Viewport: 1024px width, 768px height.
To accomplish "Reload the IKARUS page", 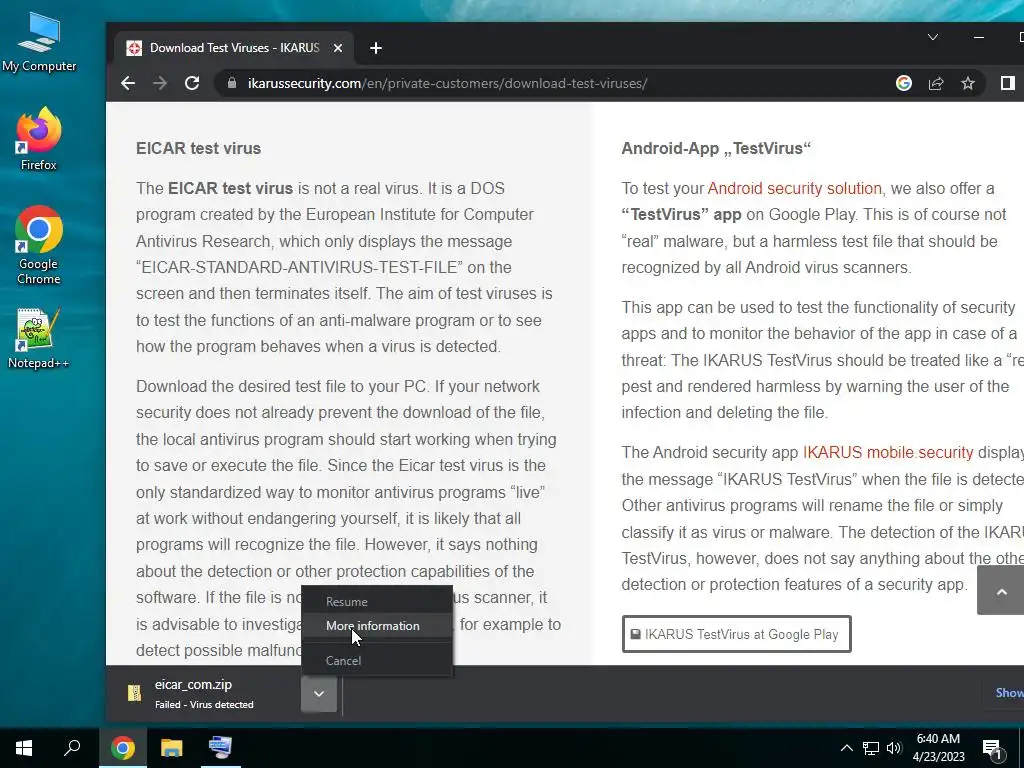I will point(192,83).
